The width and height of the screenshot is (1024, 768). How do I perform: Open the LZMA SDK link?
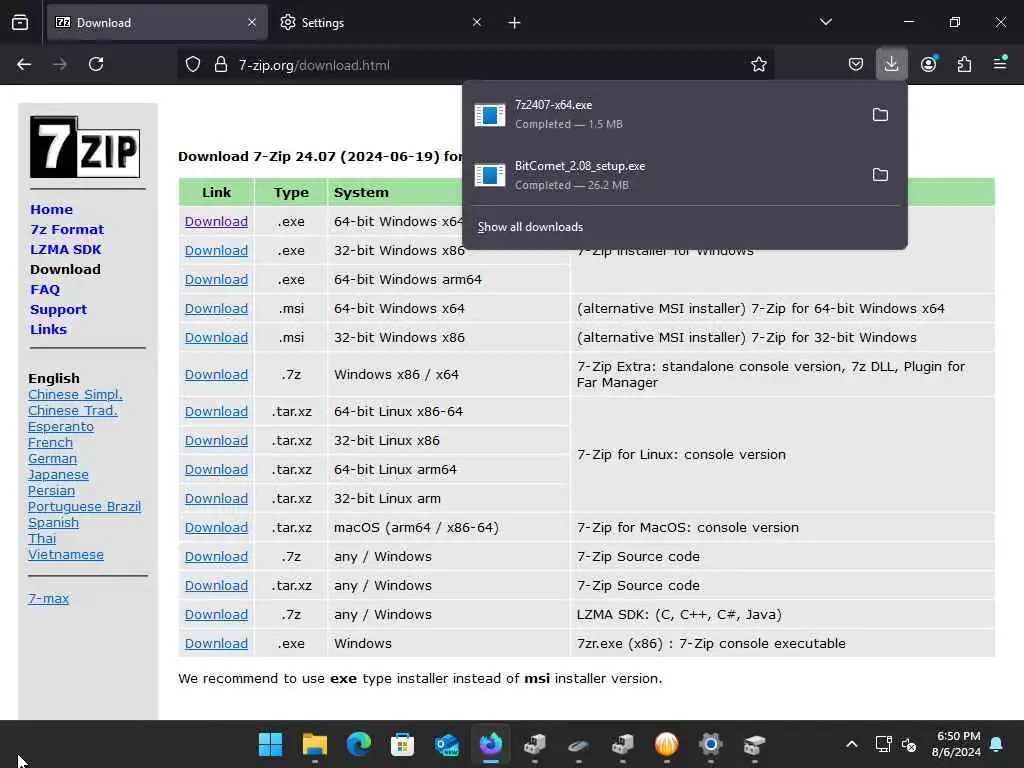[66, 249]
